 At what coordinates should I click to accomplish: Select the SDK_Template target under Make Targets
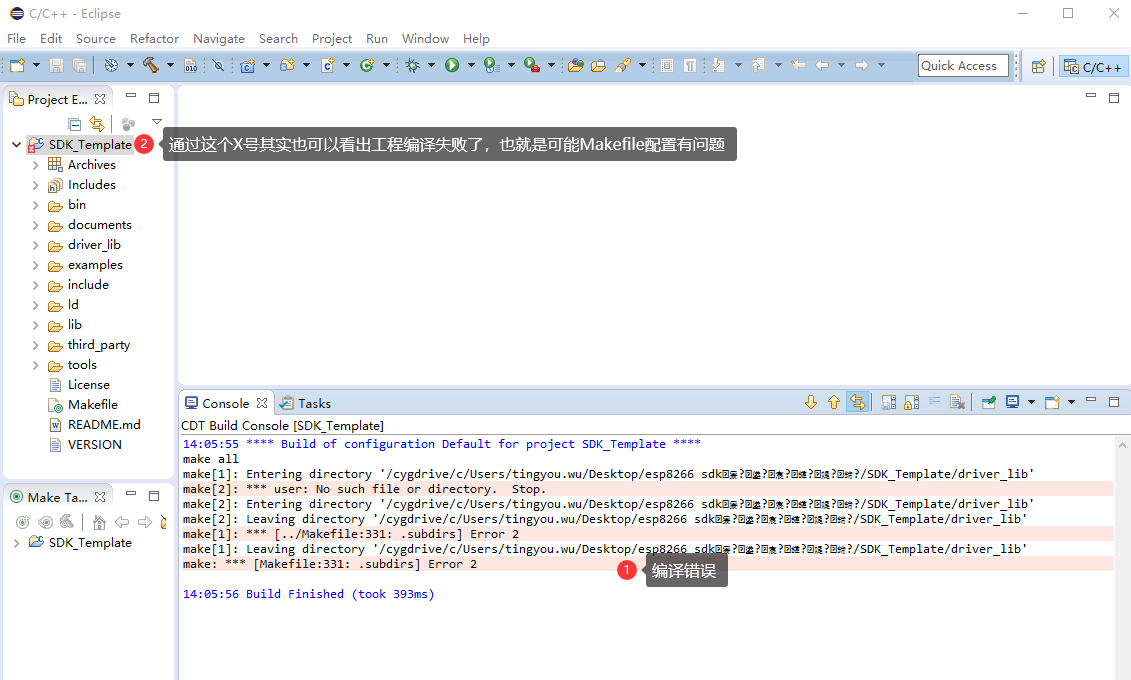pos(90,542)
